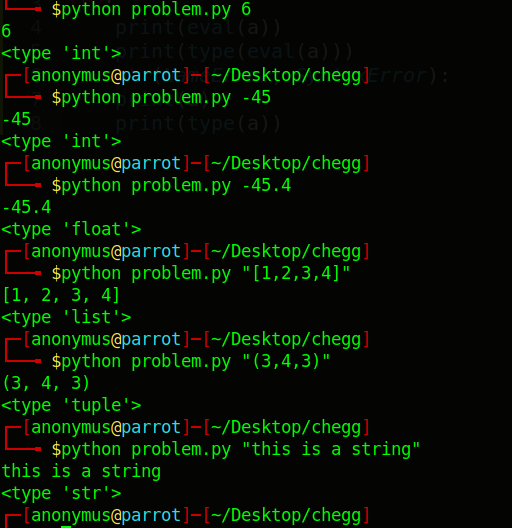The height and width of the screenshot is (528, 512).
Task: Click the output "<type 'list'>"
Action: point(66,317)
